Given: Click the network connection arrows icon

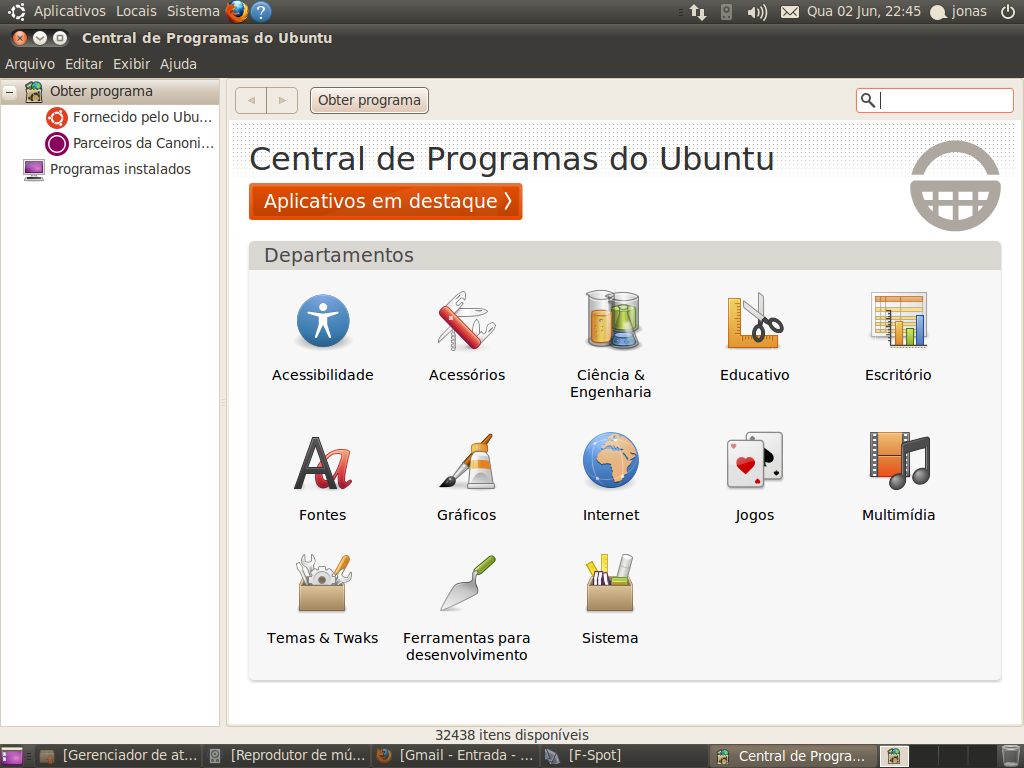Looking at the screenshot, I should click(x=697, y=12).
